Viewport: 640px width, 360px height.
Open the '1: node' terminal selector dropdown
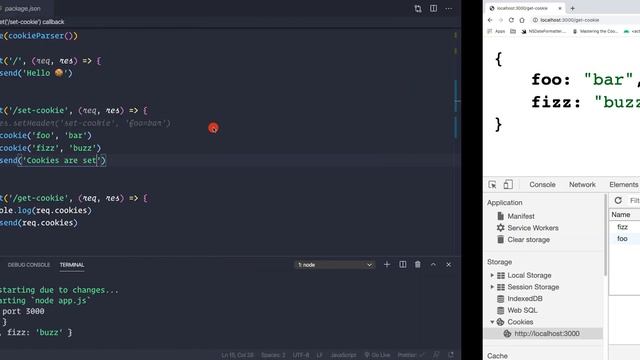coord(334,265)
